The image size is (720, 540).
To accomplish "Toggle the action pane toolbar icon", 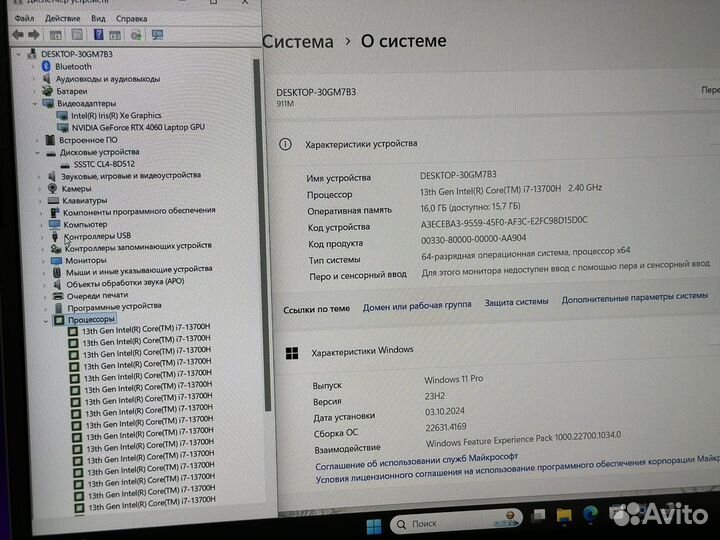I will 115,35.
